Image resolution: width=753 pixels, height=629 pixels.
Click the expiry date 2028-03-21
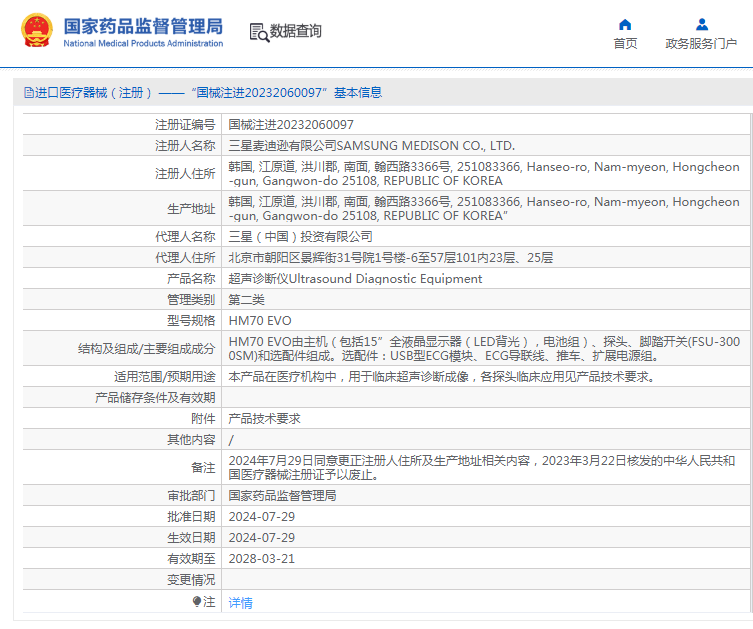pos(262,559)
